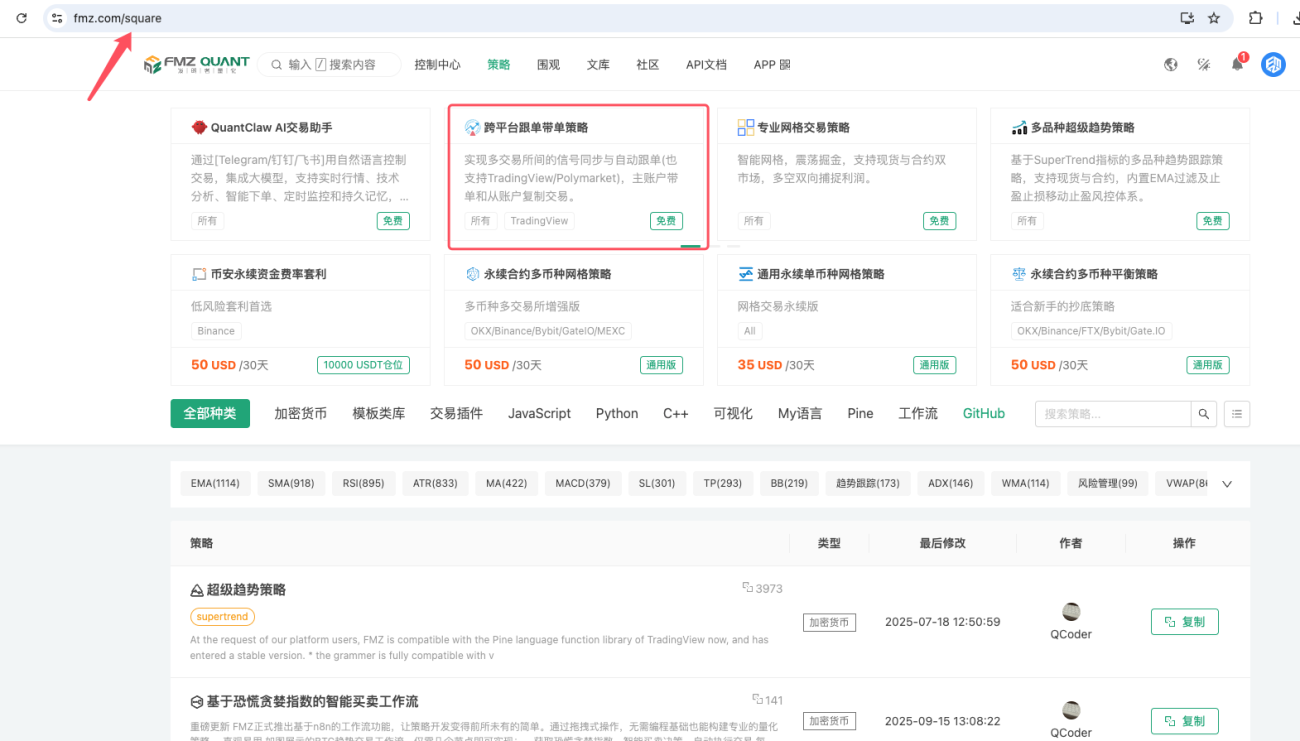The height and width of the screenshot is (741, 1300).
Task: Open the 社区 nav item
Action: [648, 65]
